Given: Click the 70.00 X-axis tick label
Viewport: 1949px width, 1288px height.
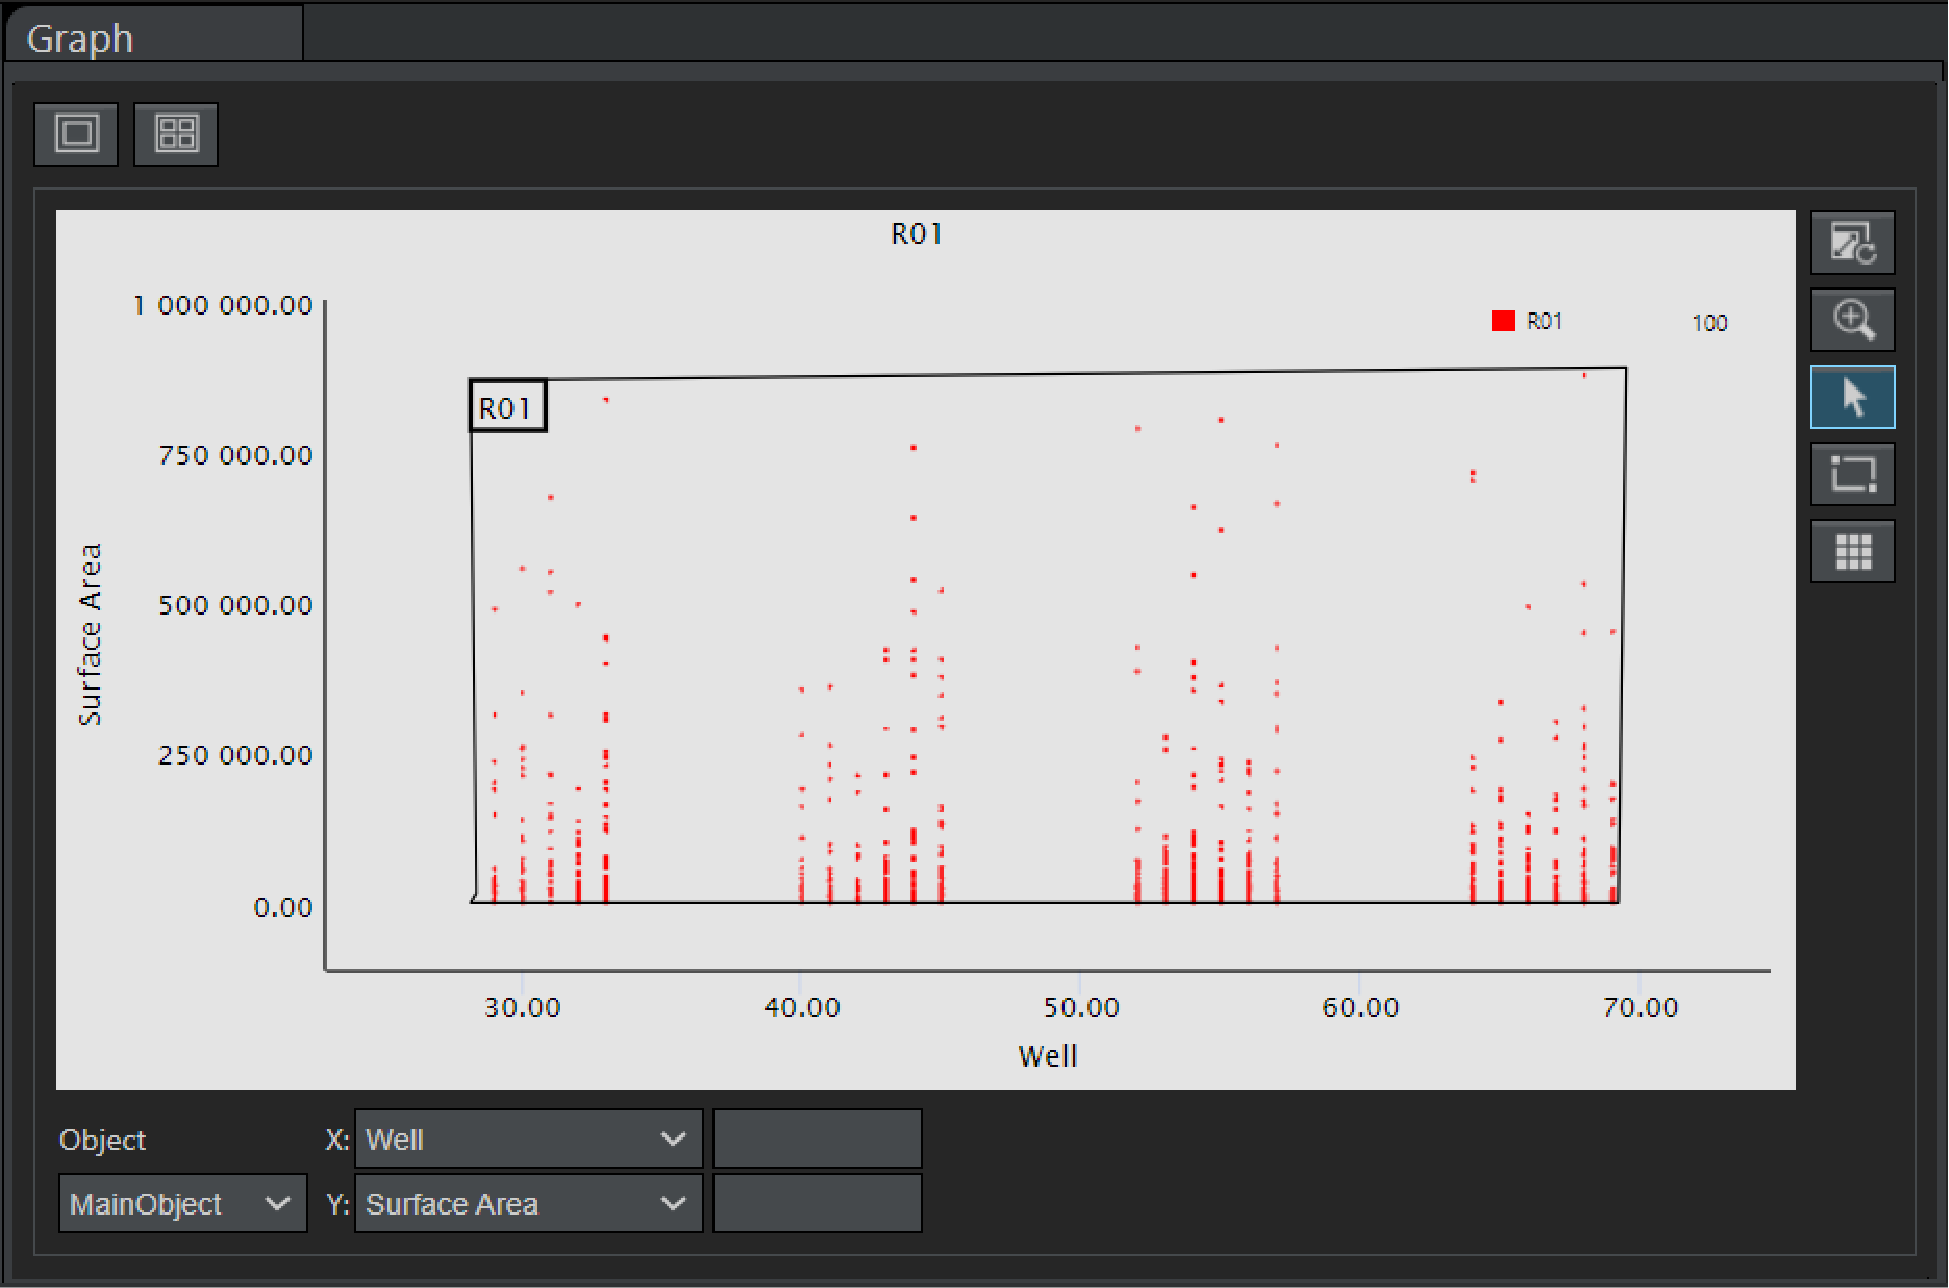Looking at the screenshot, I should click(x=1640, y=1008).
